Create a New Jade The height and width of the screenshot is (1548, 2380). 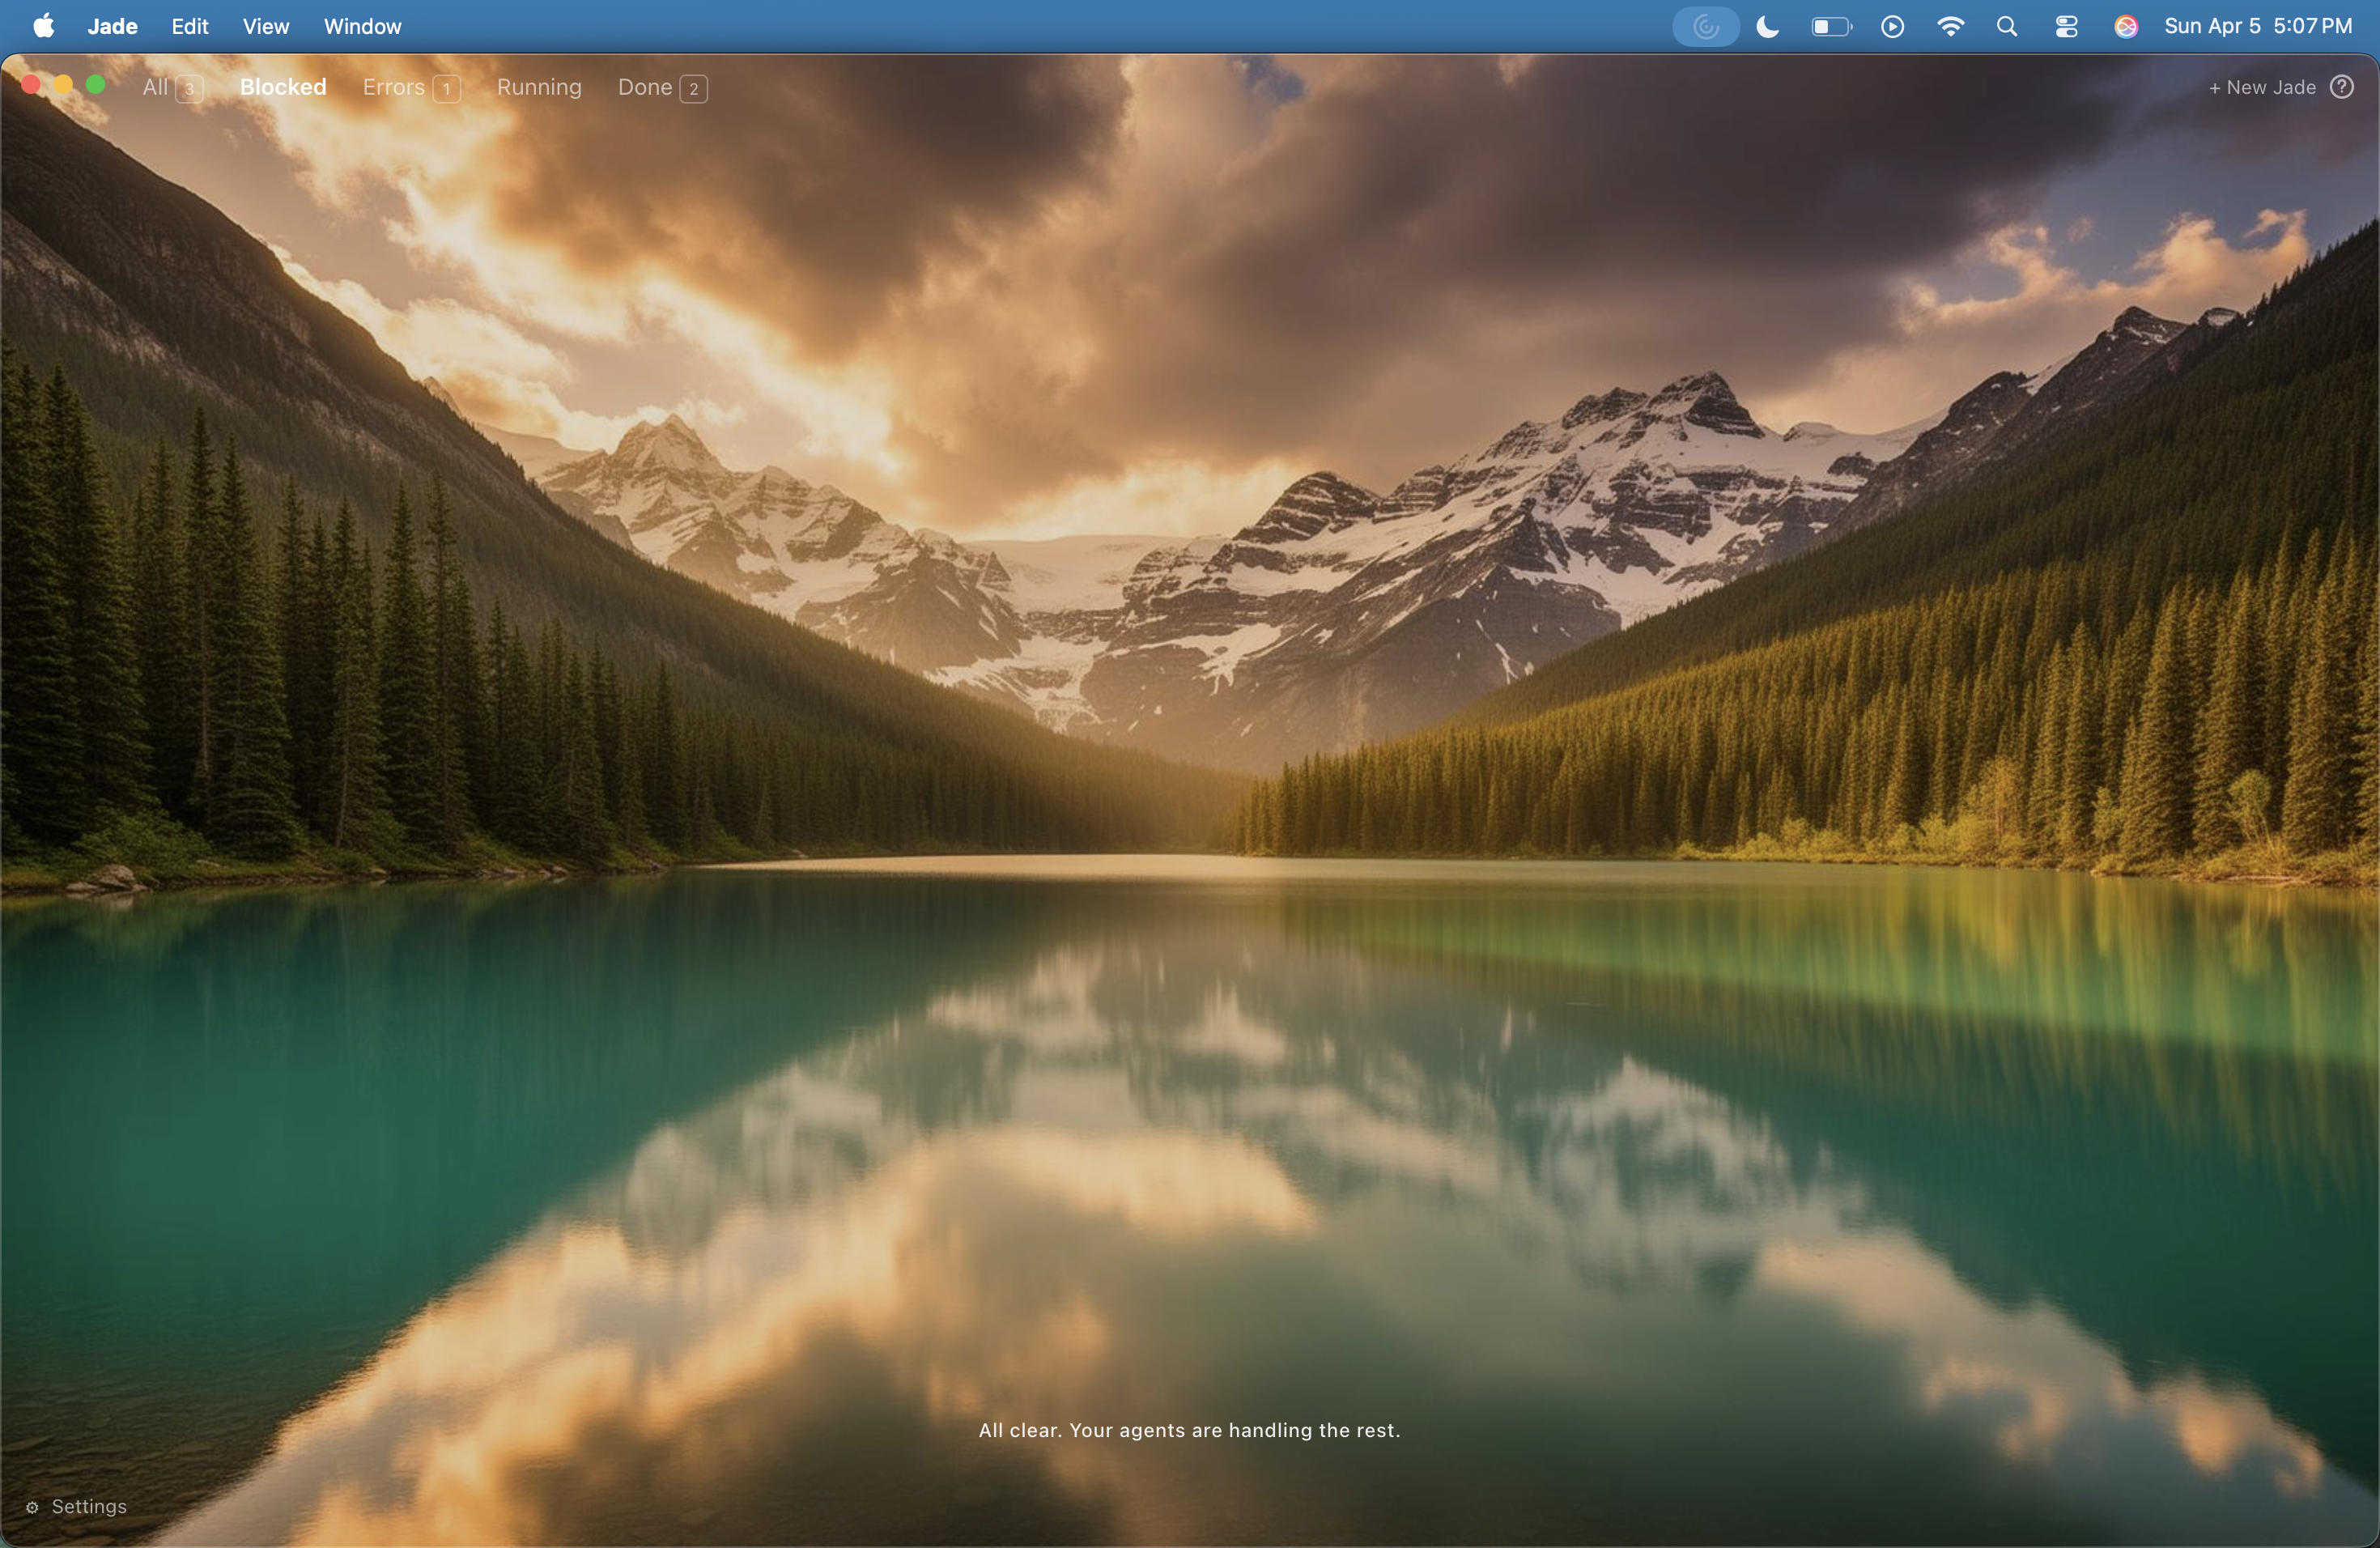pos(2262,87)
